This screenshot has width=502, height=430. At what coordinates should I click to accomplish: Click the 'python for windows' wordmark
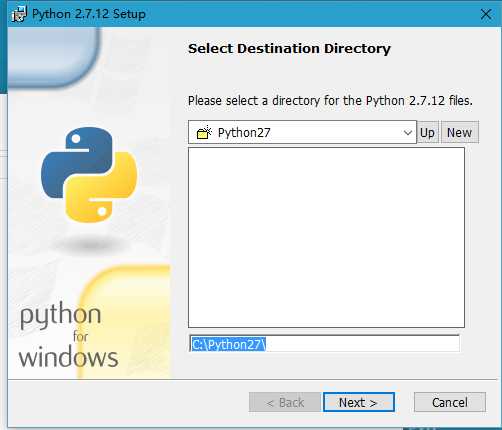pos(68,336)
